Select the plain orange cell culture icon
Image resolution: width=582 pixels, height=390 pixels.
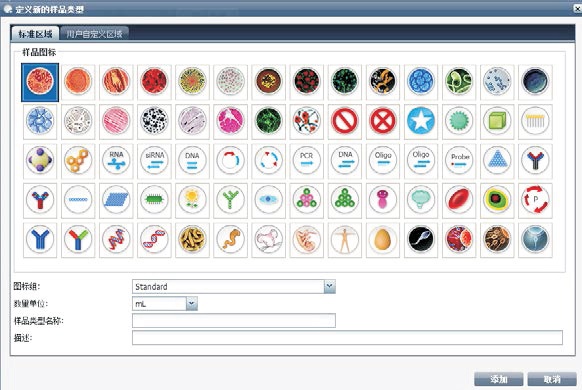(x=78, y=81)
